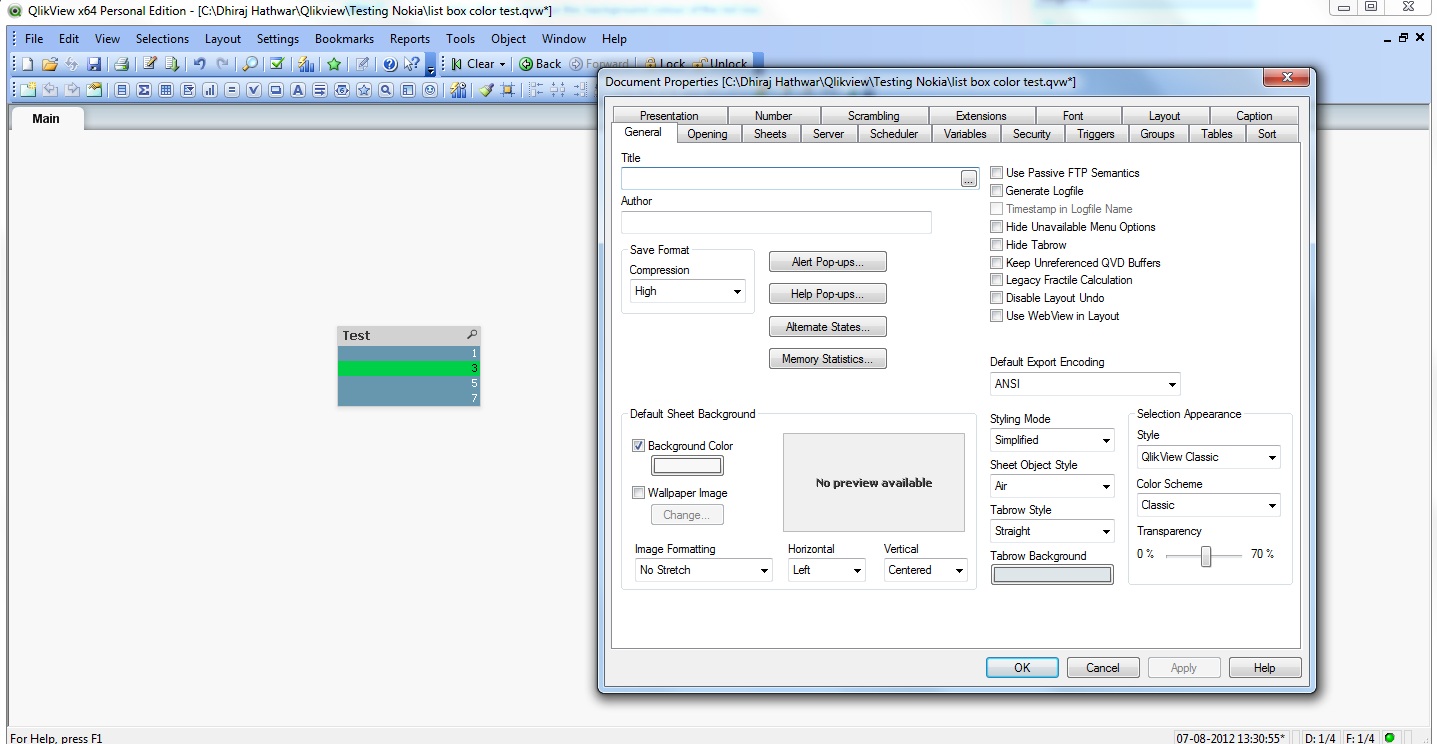Click the Transparency slider handle
The height and width of the screenshot is (744, 1437).
click(1206, 556)
